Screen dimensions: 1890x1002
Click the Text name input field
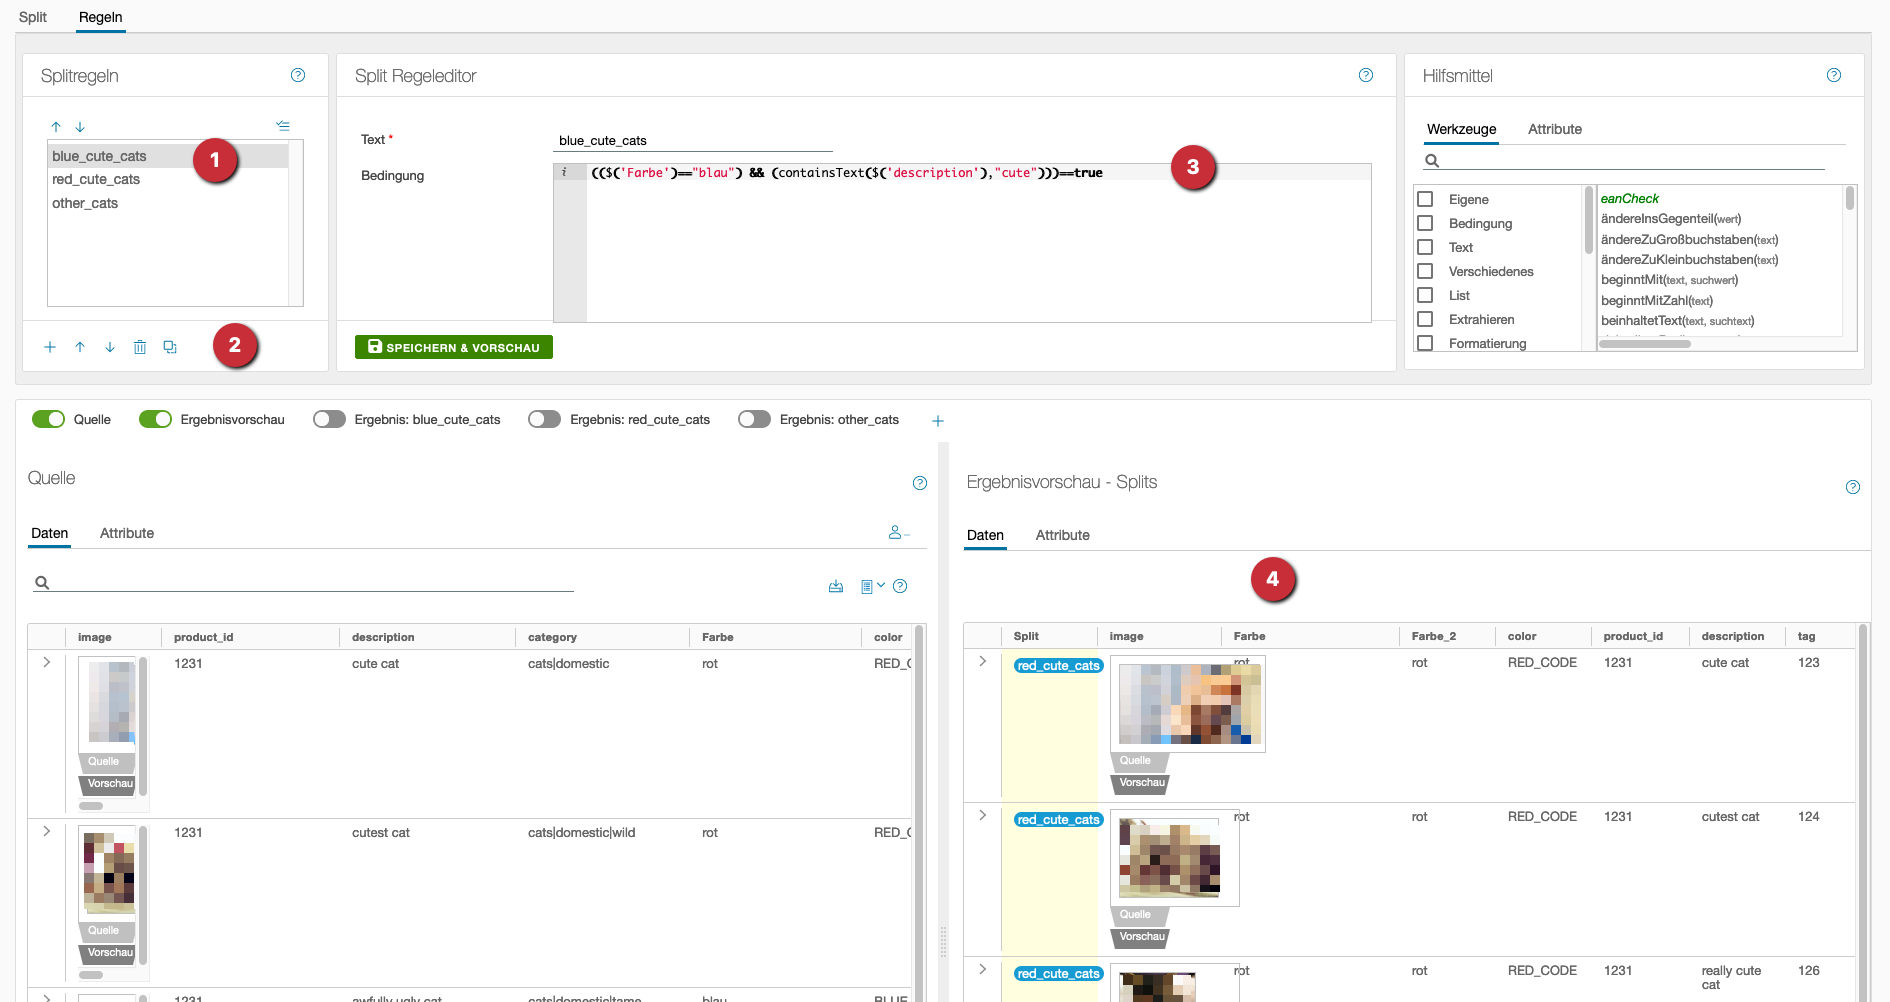[694, 141]
